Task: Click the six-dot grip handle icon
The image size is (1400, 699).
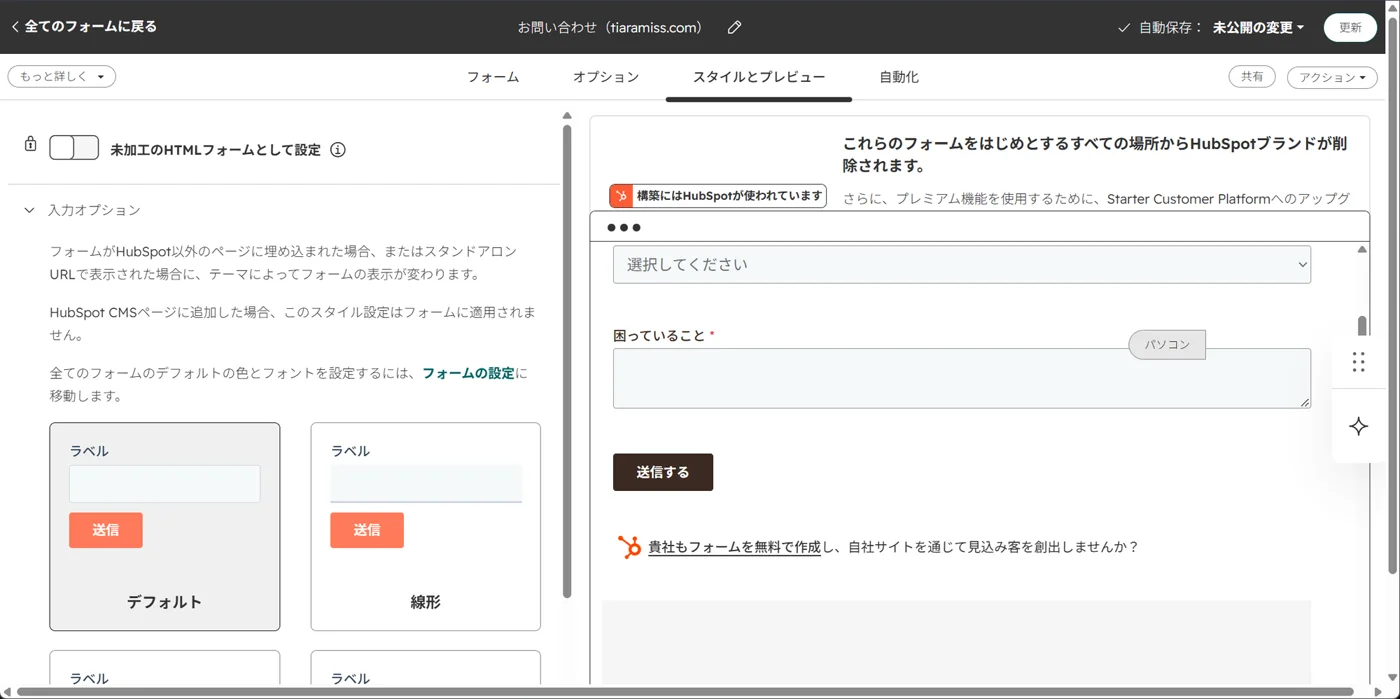Action: 1358,361
